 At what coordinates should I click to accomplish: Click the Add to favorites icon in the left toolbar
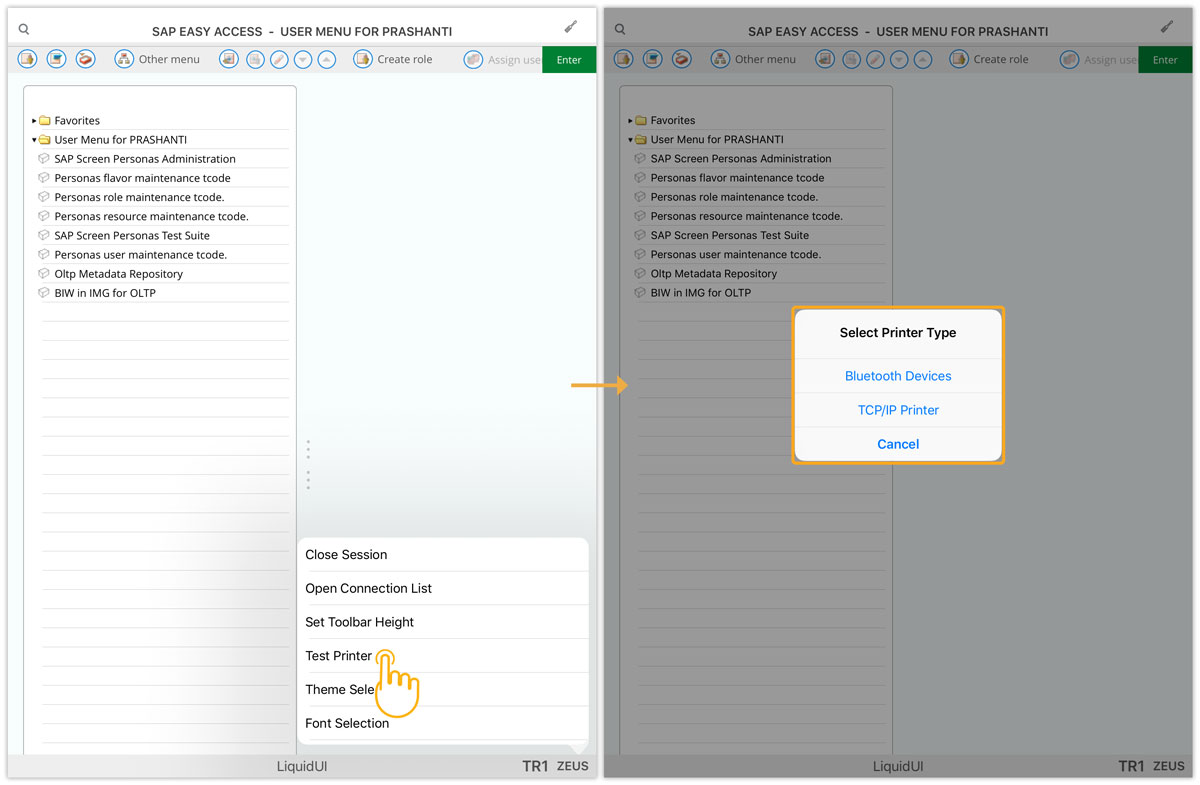229,59
